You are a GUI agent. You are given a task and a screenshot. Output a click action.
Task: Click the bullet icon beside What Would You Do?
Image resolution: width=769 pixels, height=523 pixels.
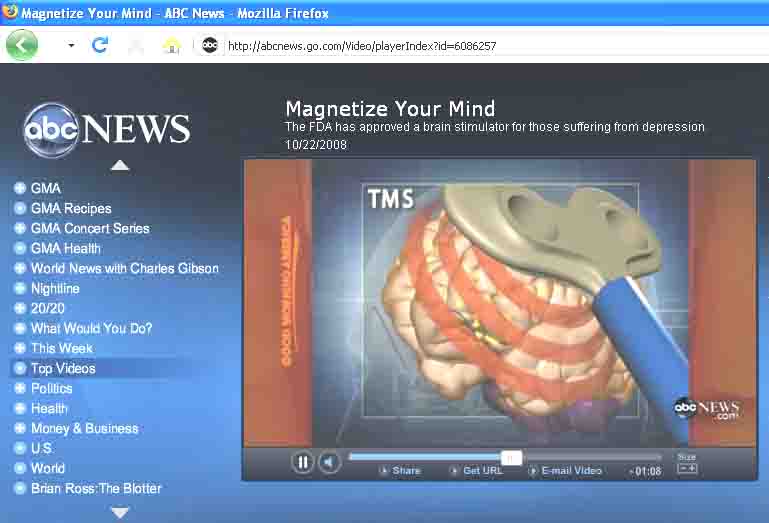coord(20,328)
